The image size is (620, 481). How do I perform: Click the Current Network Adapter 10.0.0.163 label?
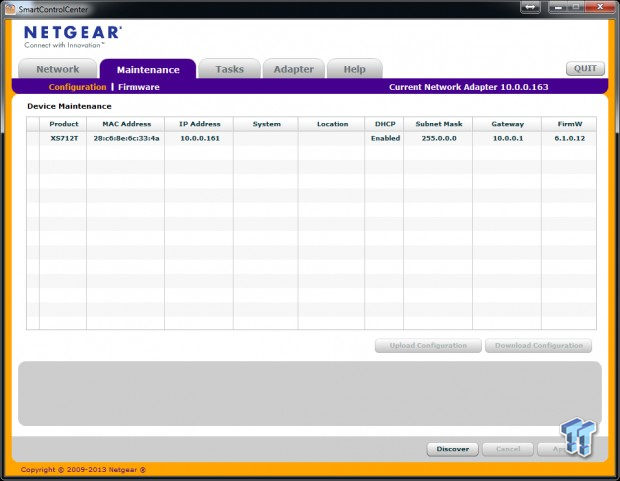[x=469, y=87]
